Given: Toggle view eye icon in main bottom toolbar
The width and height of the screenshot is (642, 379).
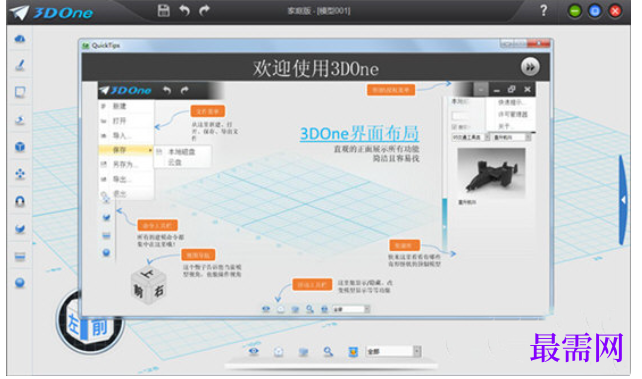Looking at the screenshot, I should coord(254,351).
